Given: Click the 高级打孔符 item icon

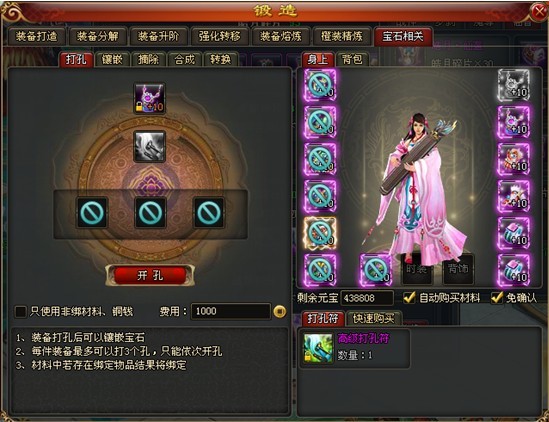Looking at the screenshot, I should coord(318,348).
